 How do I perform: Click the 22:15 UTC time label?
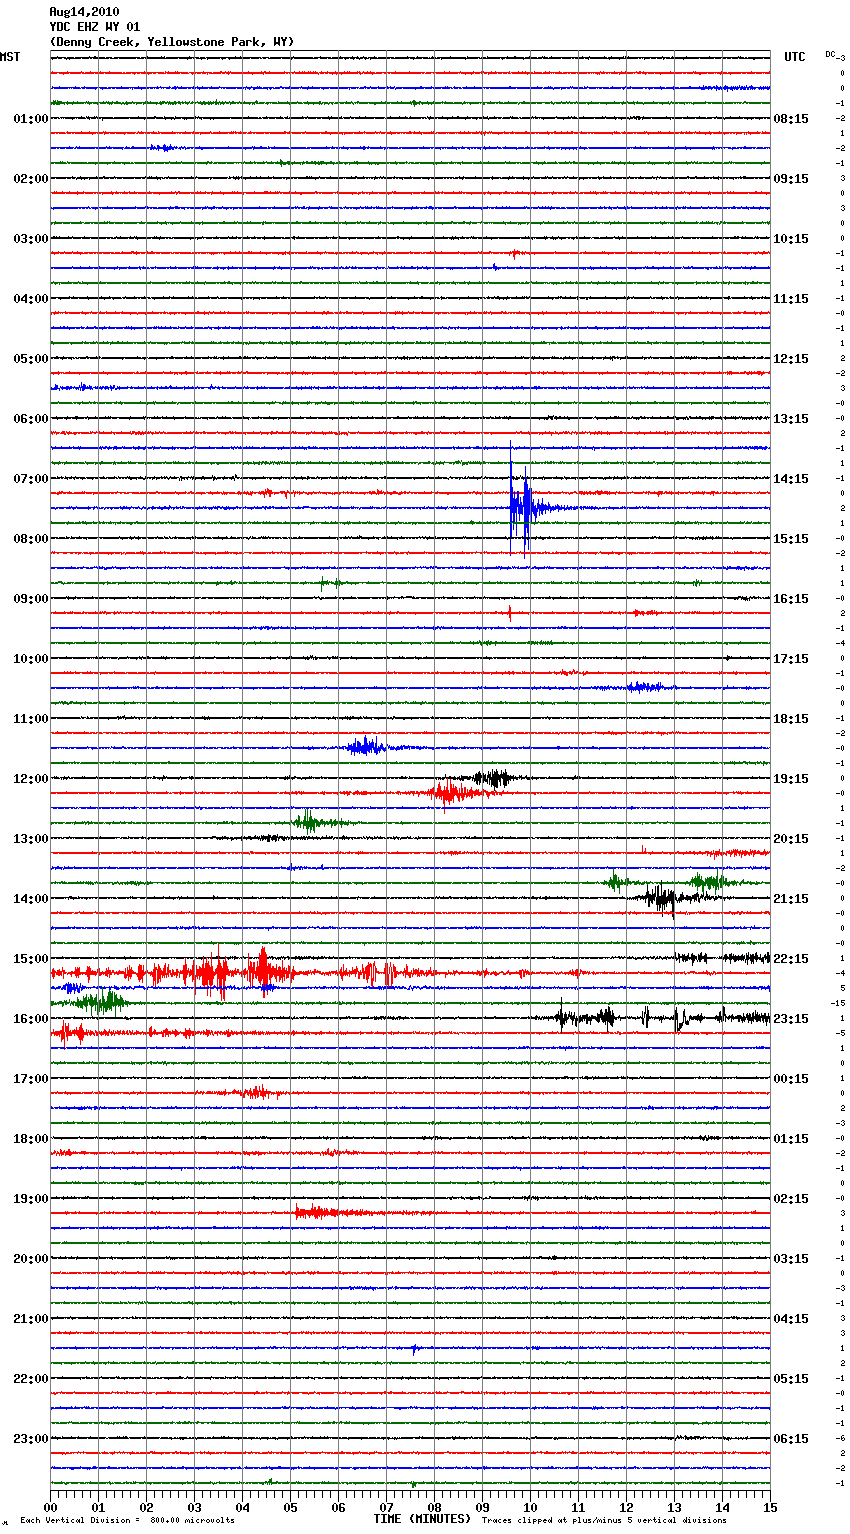click(x=791, y=959)
